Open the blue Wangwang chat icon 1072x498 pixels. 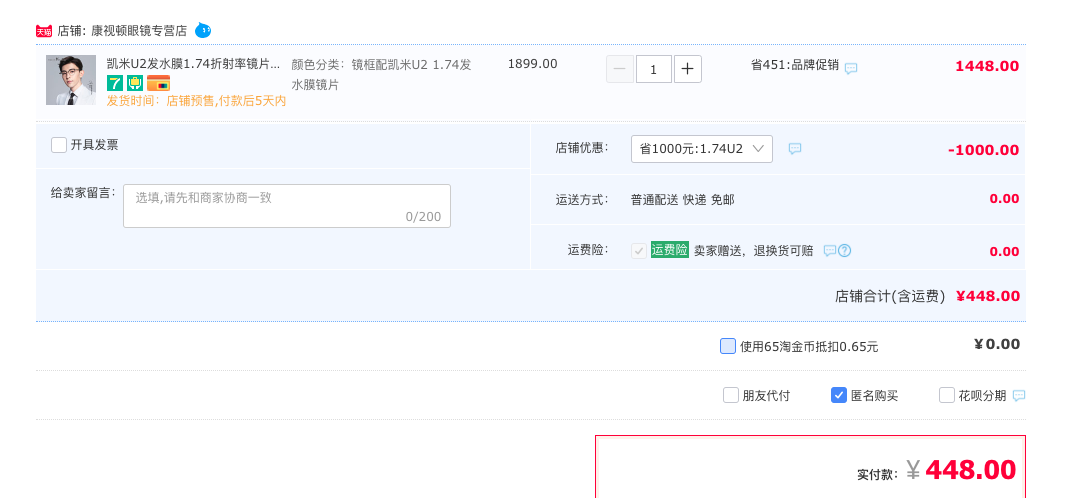tap(203, 30)
